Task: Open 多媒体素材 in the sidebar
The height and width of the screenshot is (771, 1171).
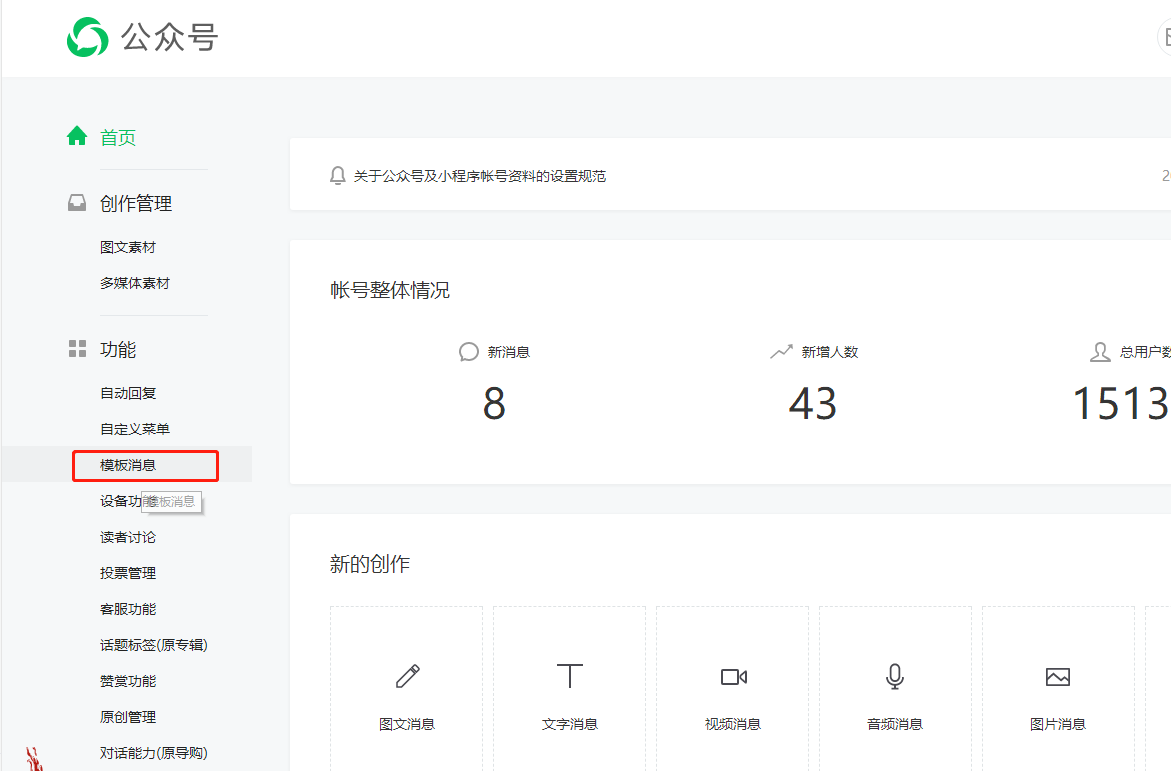Action: 135,283
